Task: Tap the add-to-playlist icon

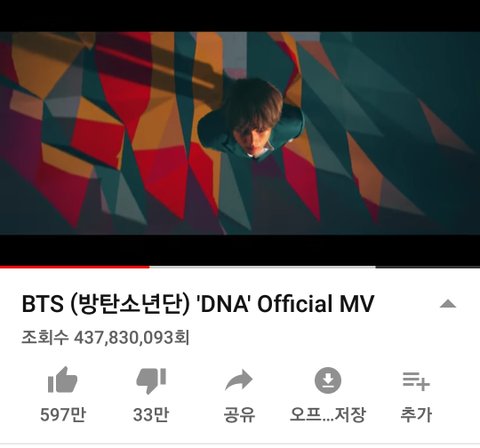Action: point(416,382)
